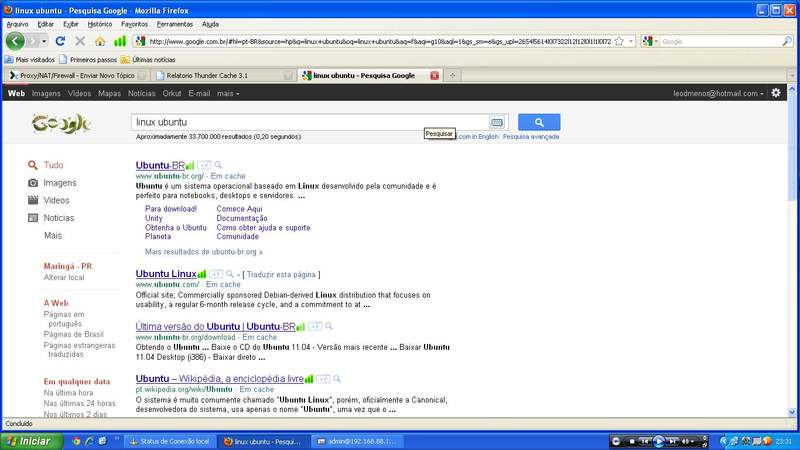The width and height of the screenshot is (800, 450).
Task: Reload the page with the blue refresh icon
Action: pyautogui.click(x=60, y=41)
